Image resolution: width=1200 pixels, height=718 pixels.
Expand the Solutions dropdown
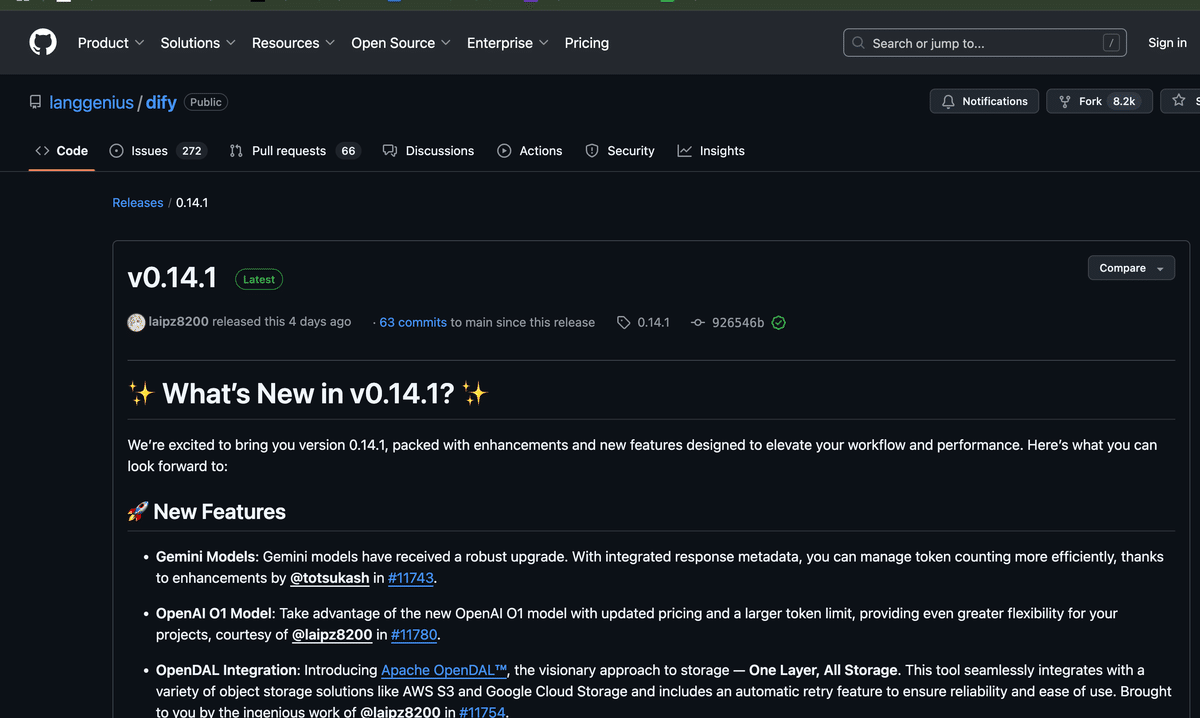pos(198,43)
